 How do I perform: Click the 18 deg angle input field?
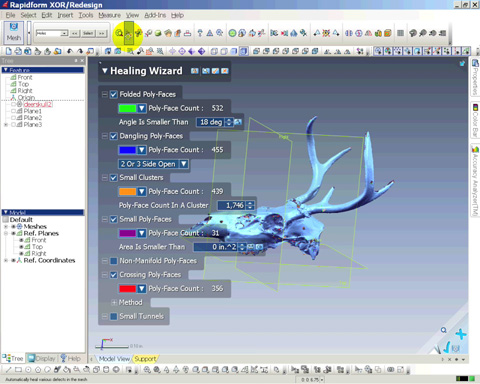[211, 122]
